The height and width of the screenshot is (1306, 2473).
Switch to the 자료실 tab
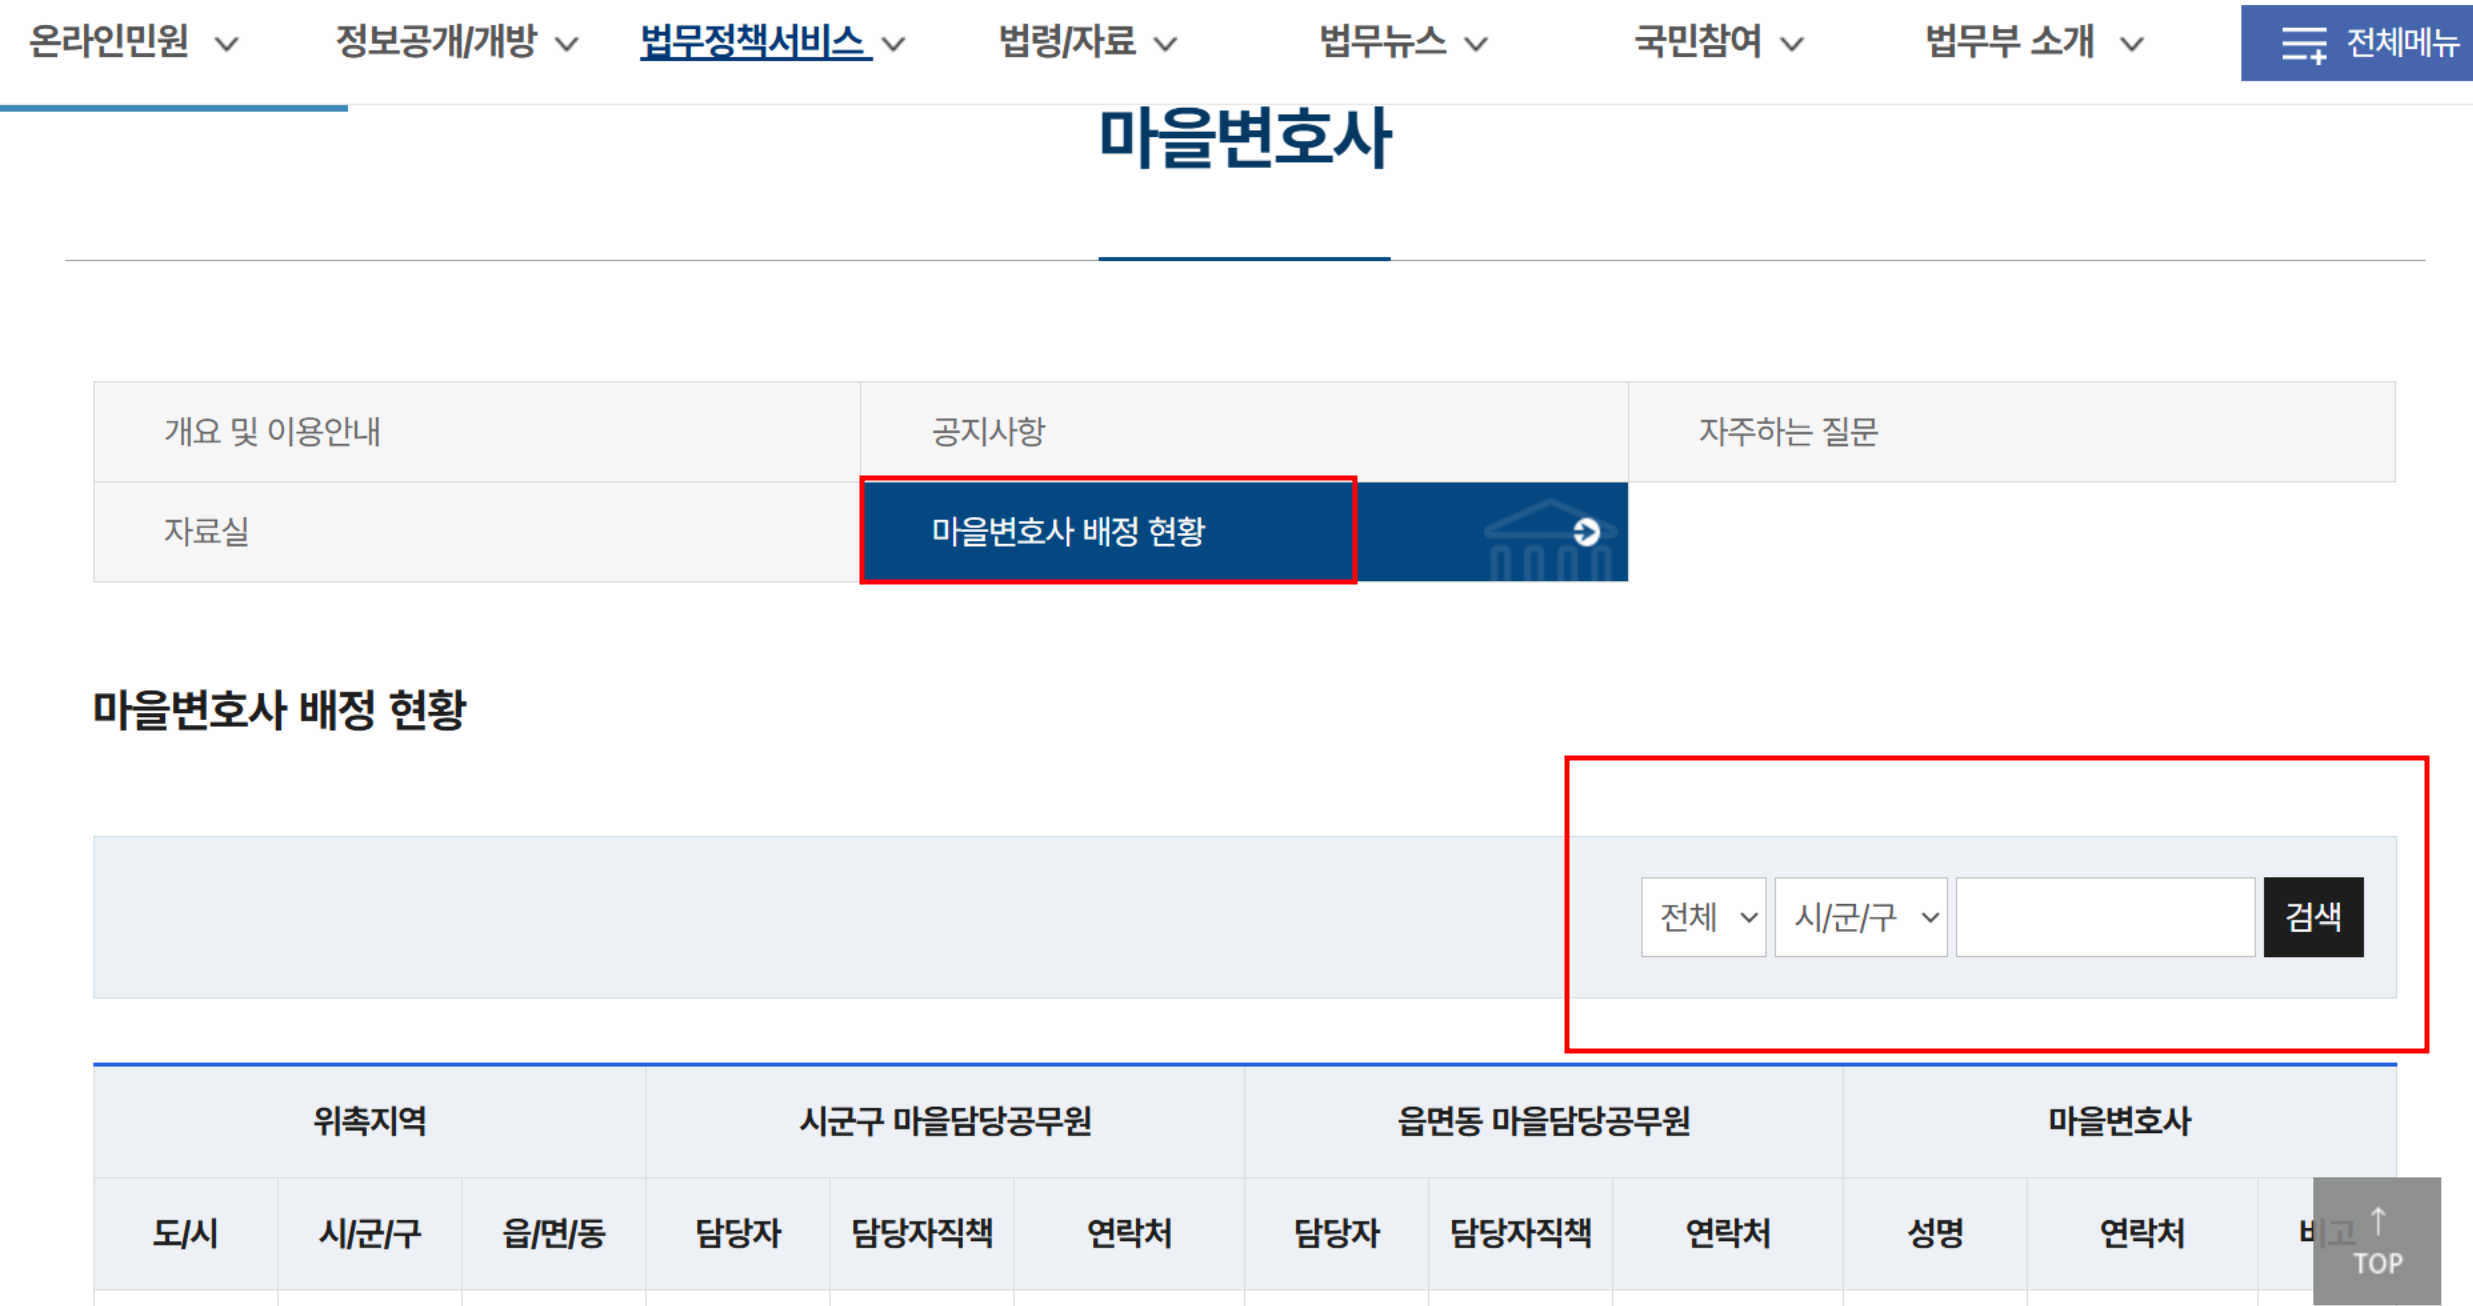click(x=207, y=532)
